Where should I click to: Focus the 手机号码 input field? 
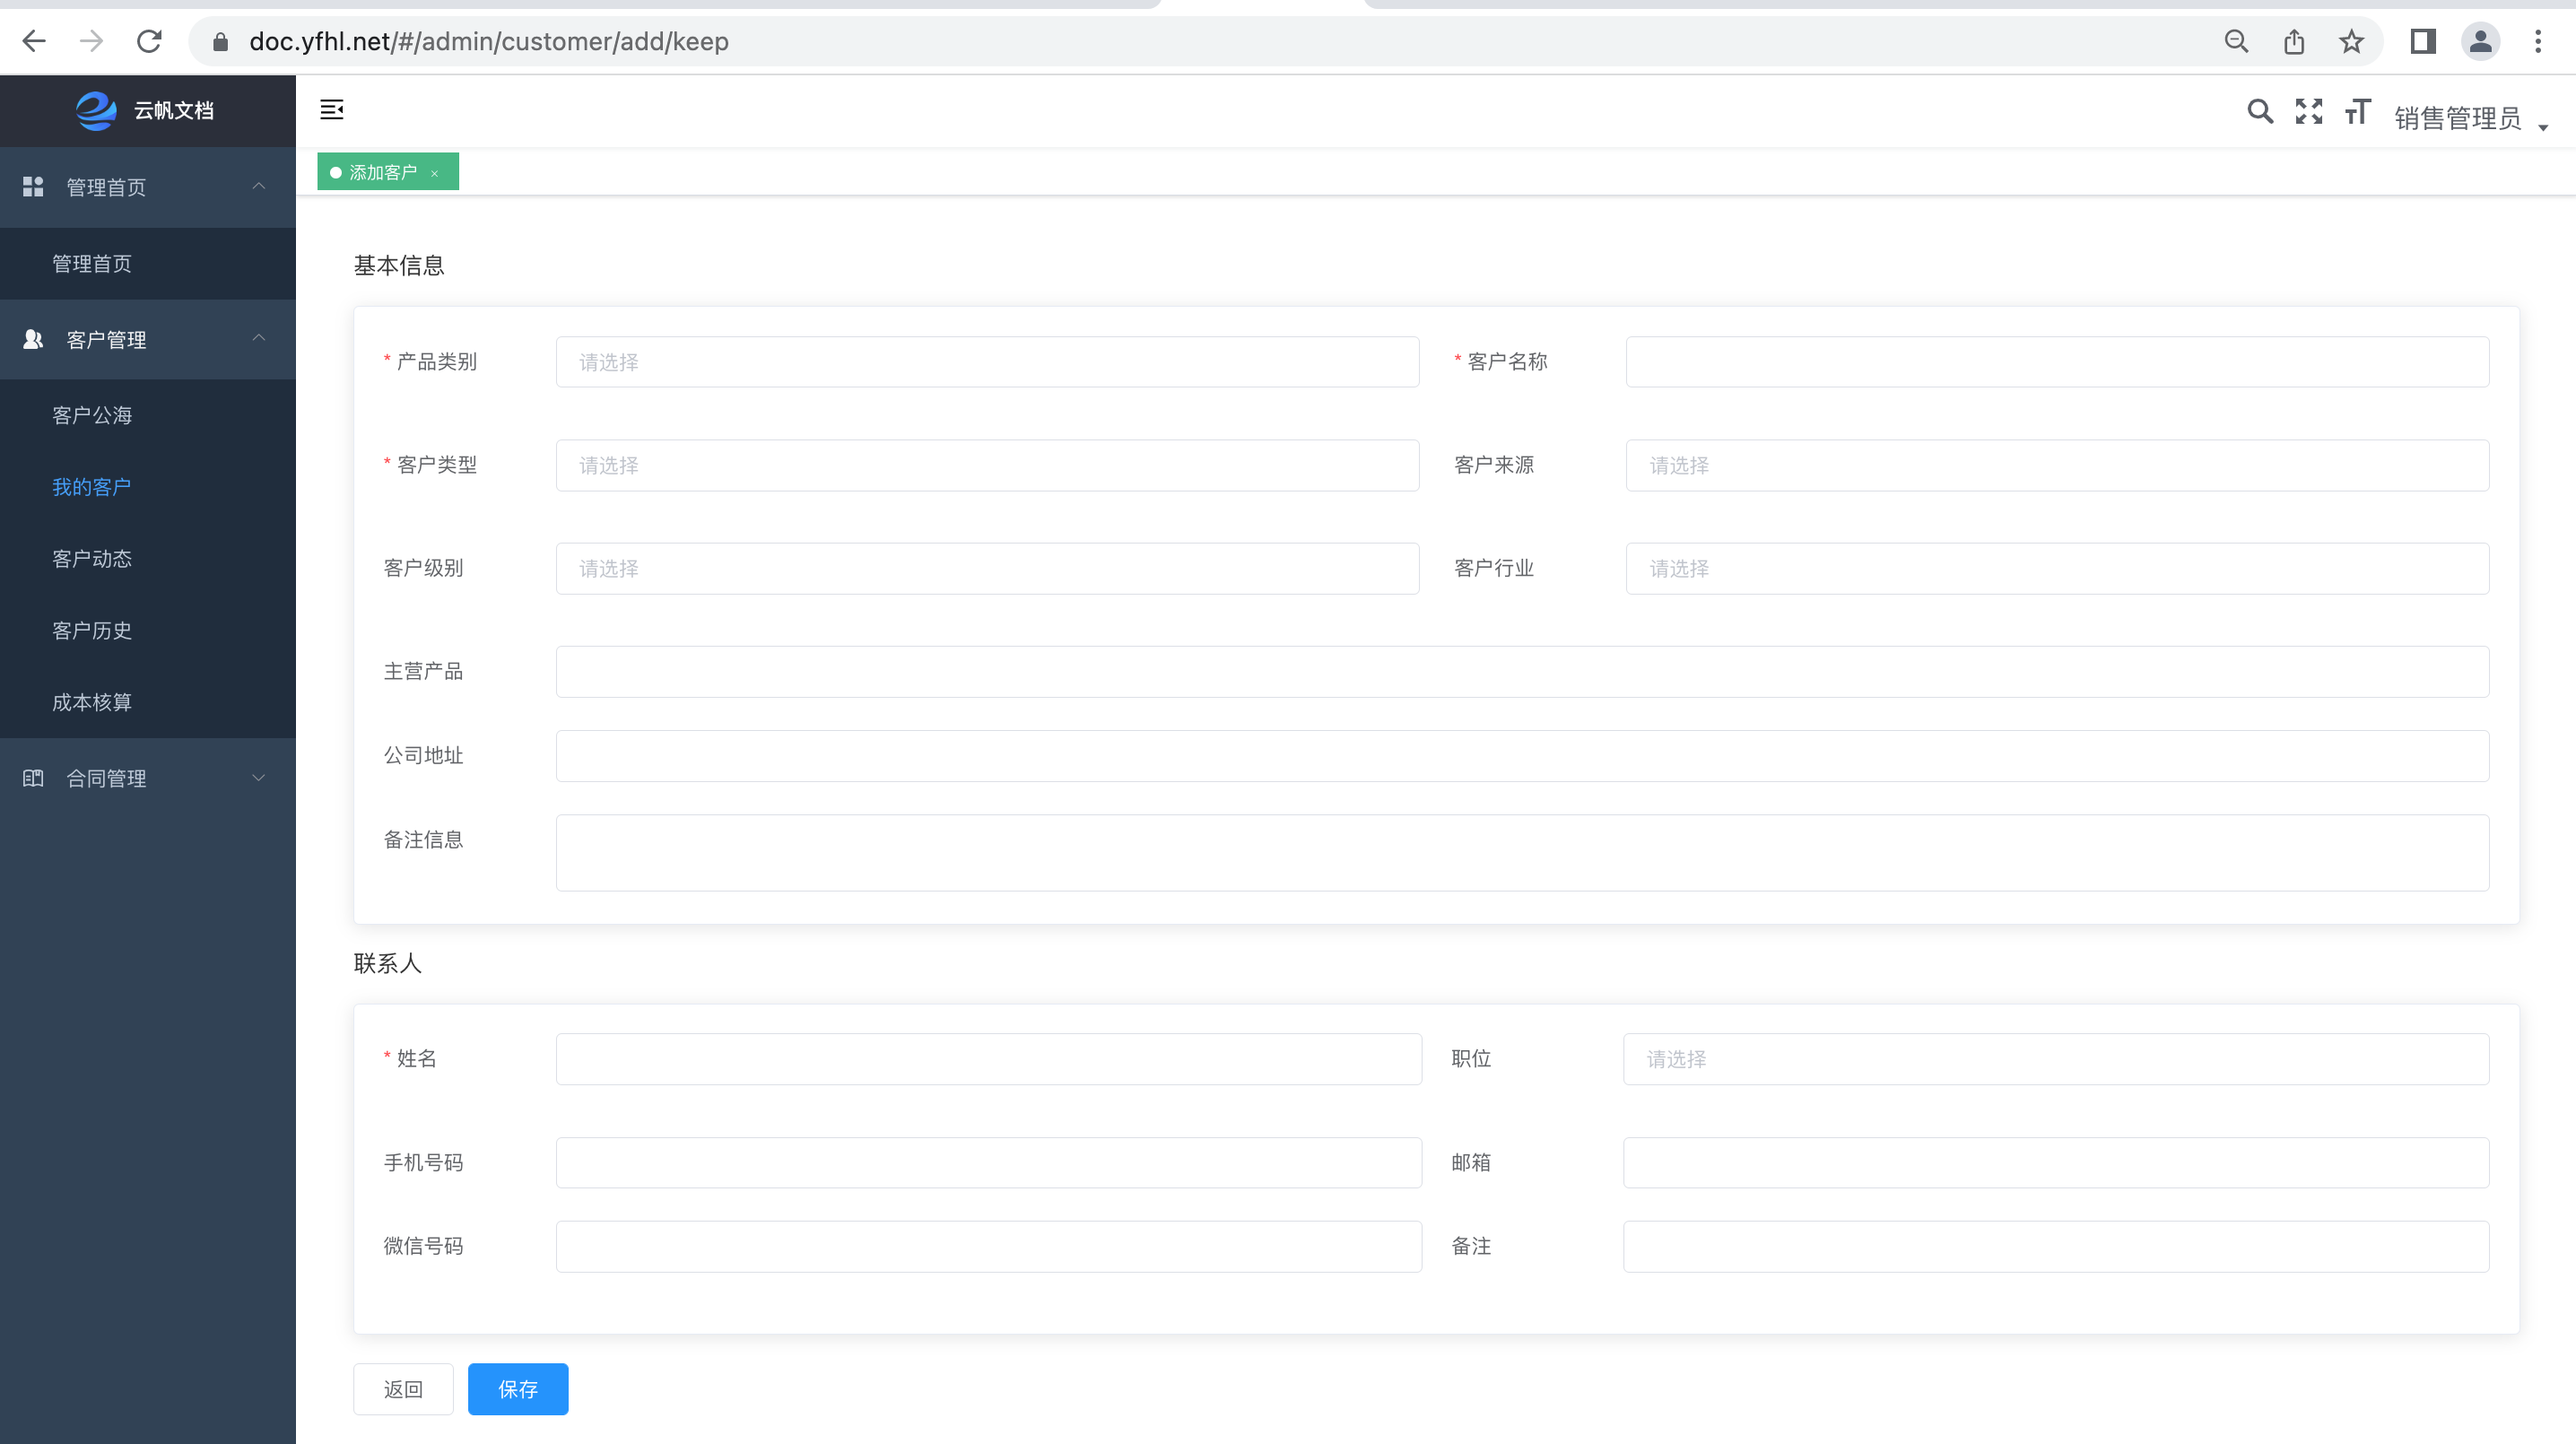(988, 1163)
